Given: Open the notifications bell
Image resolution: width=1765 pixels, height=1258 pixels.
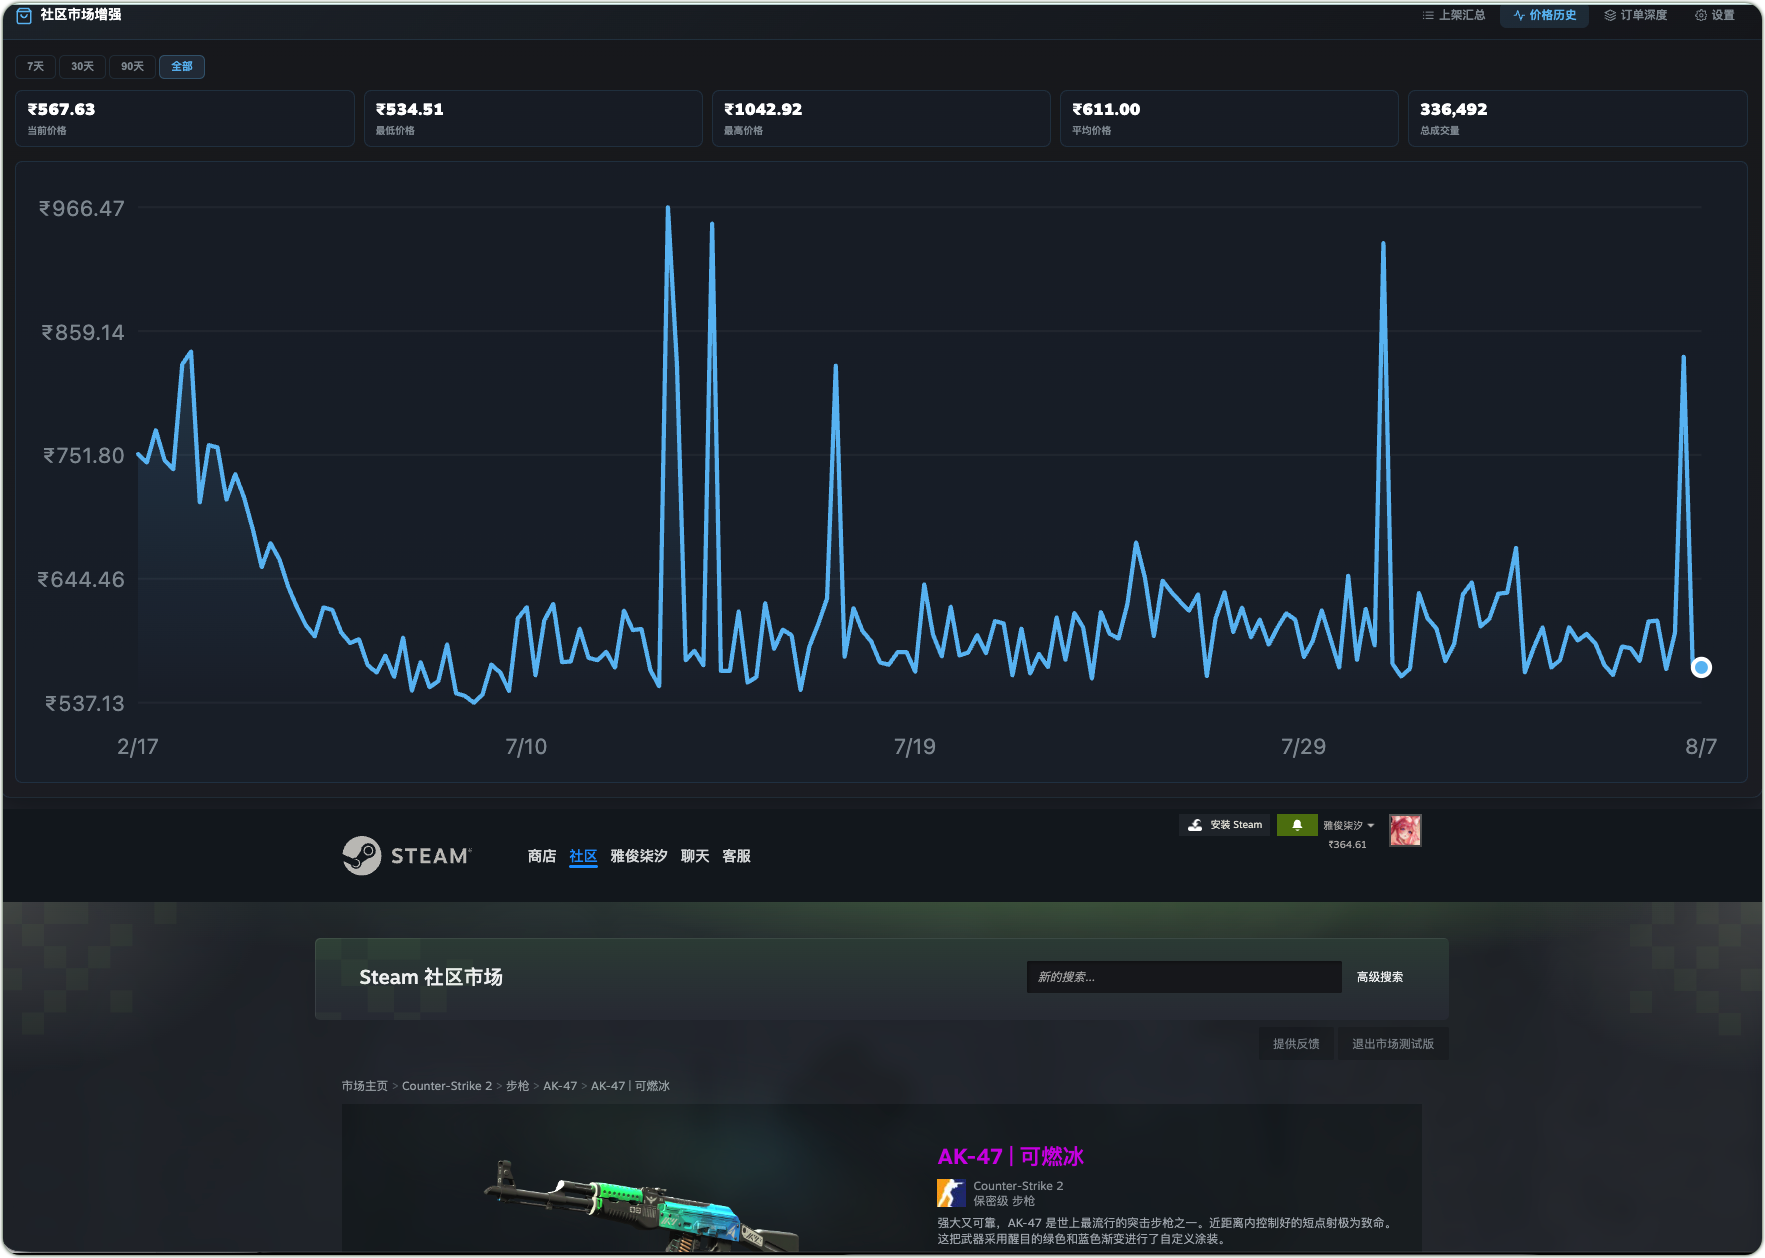Looking at the screenshot, I should [x=1297, y=825].
